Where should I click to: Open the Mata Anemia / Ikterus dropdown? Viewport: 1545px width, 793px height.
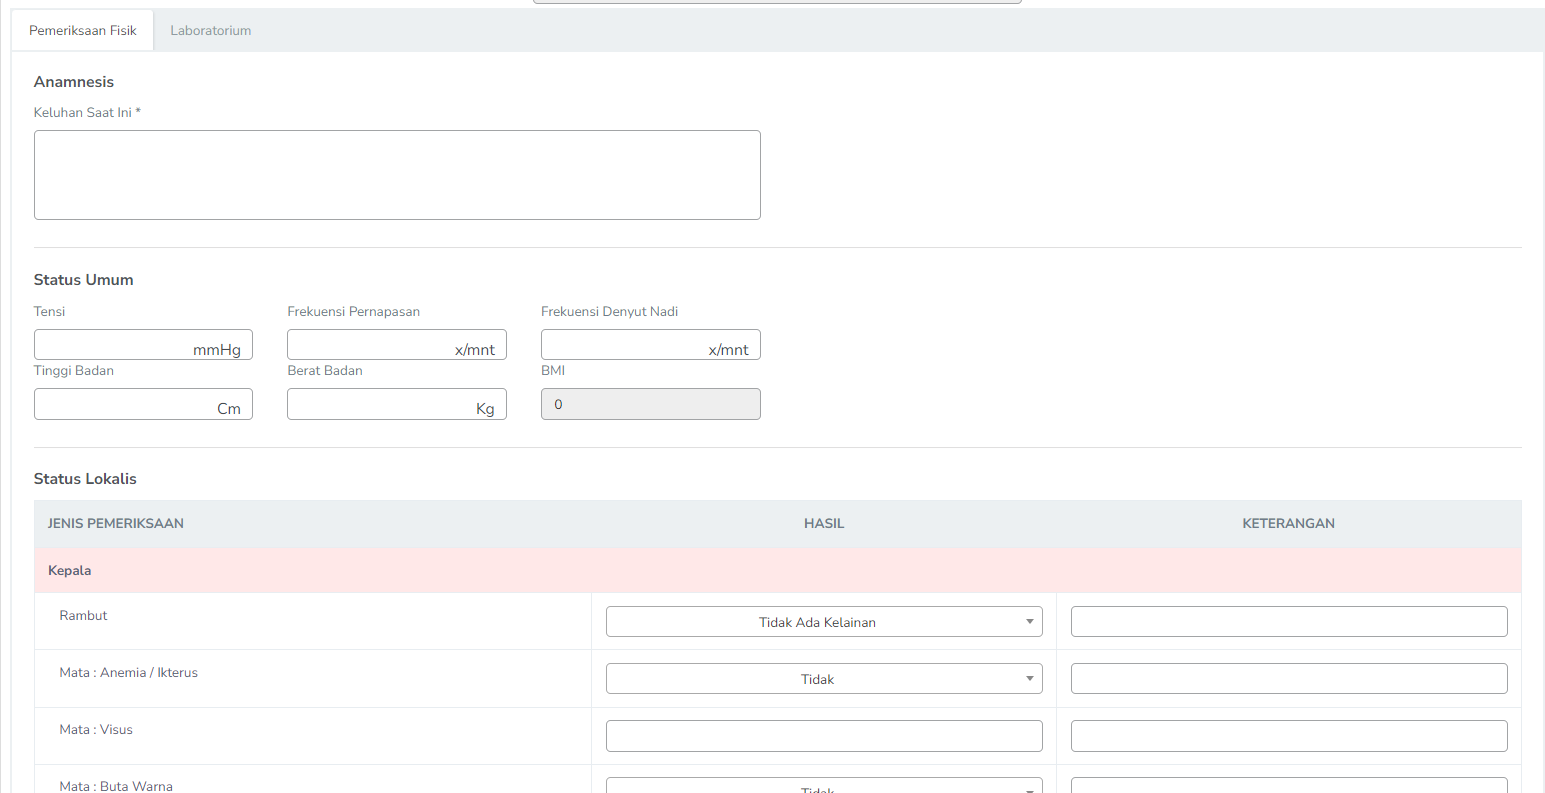coord(823,679)
